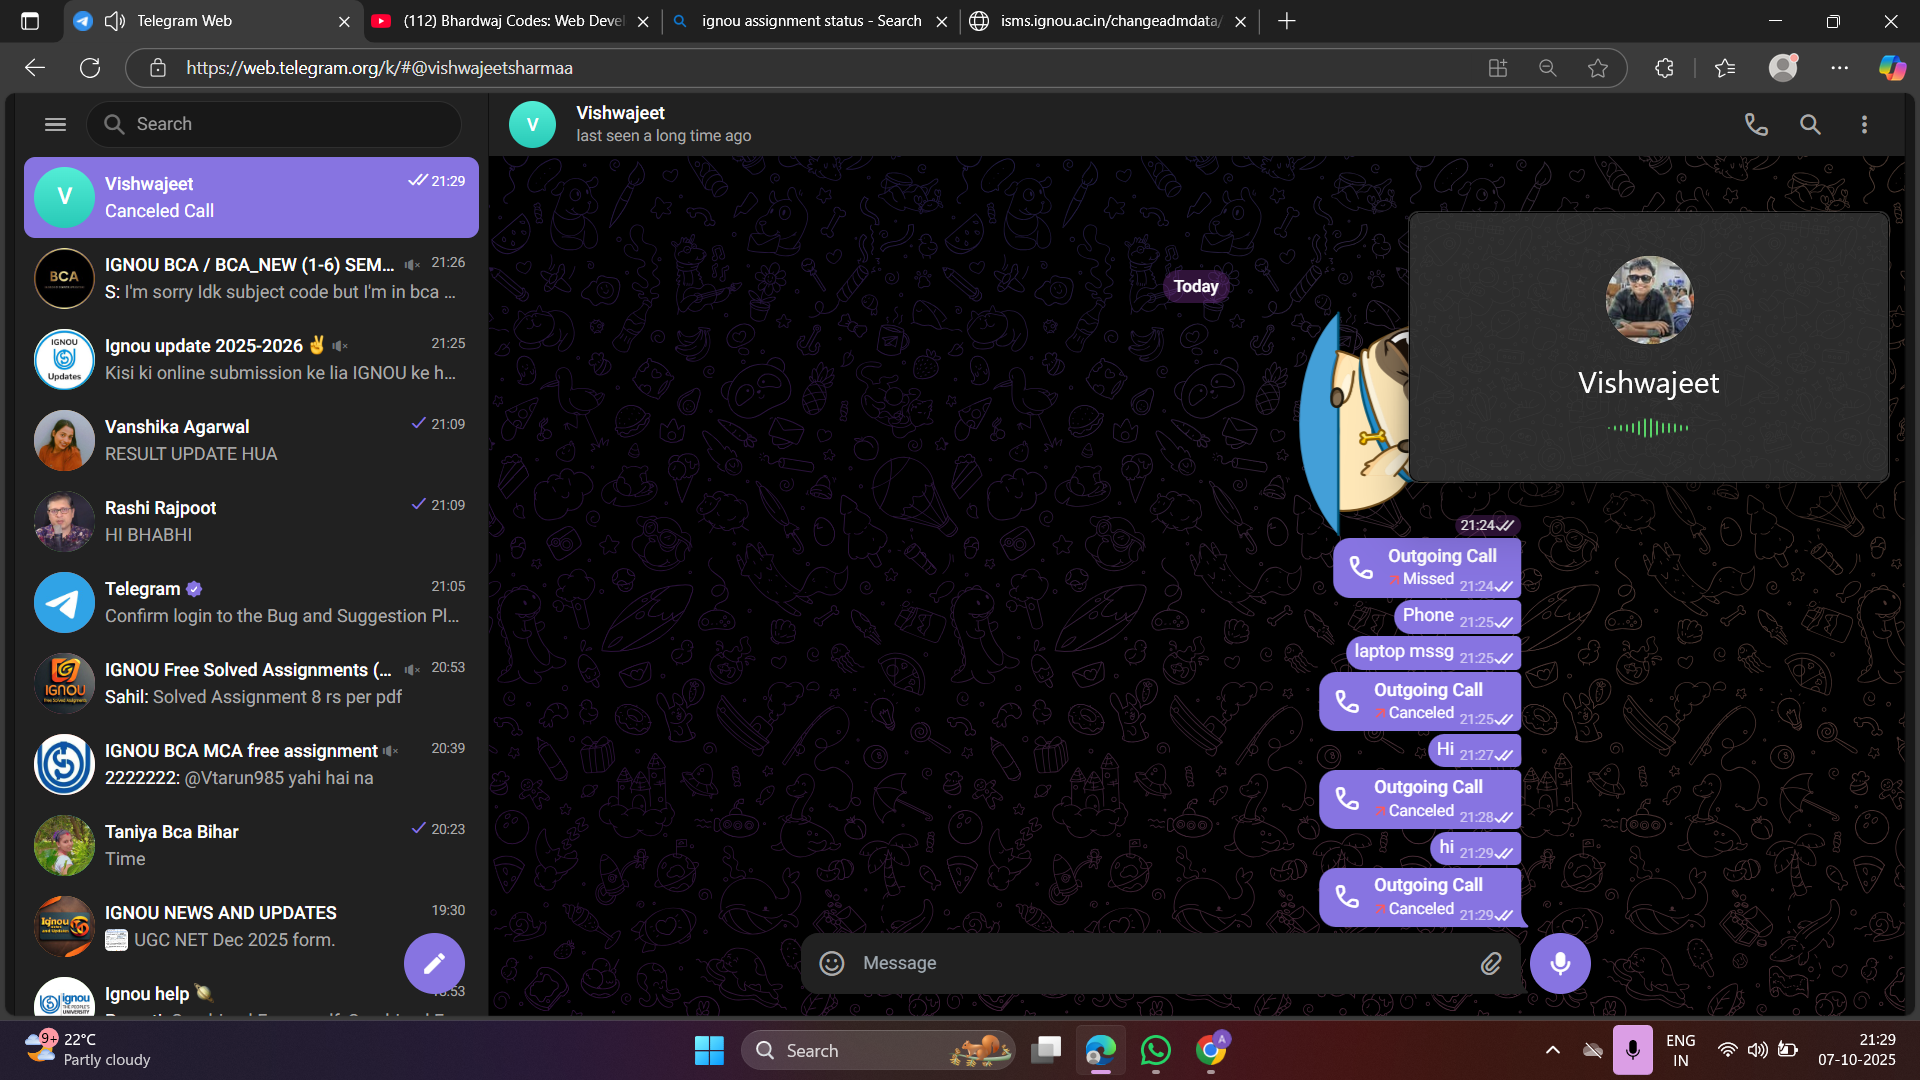Open the Telegram hamburger main menu
The height and width of the screenshot is (1080, 1920).
point(55,124)
